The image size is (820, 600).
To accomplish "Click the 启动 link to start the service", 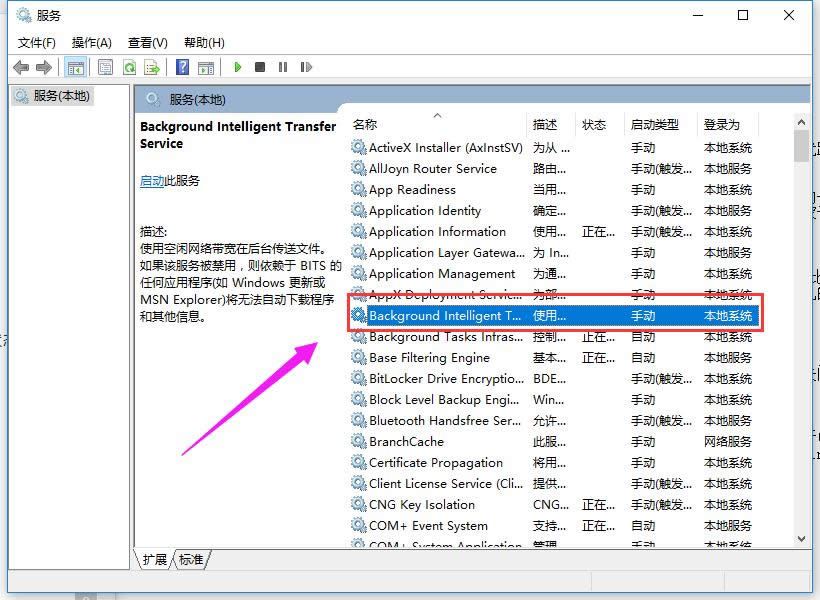I will point(151,181).
